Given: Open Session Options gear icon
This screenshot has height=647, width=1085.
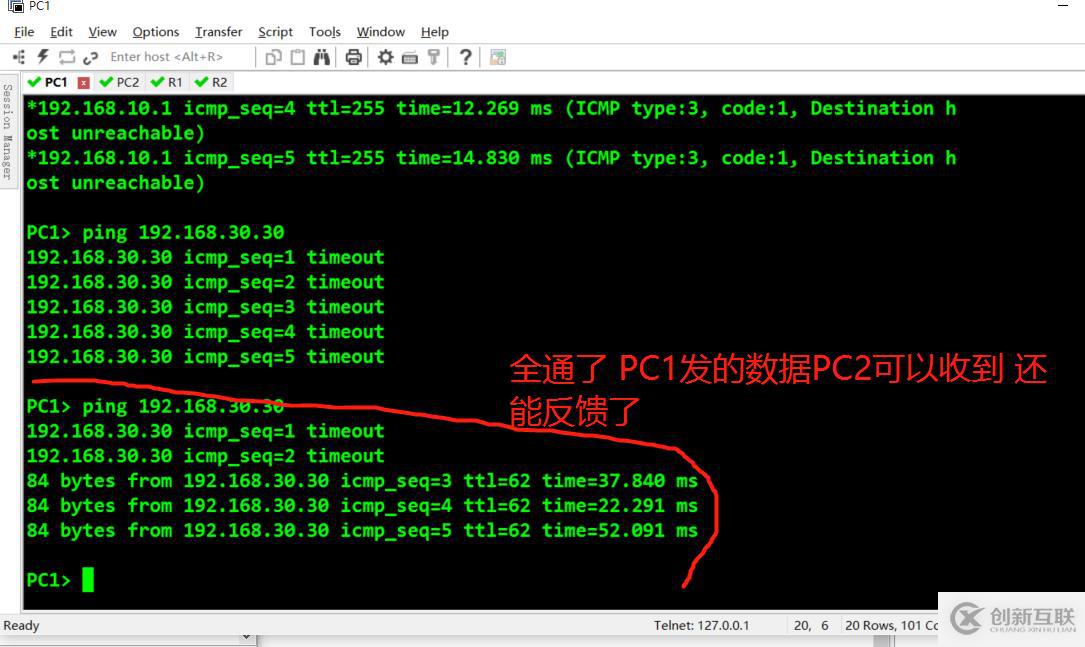Looking at the screenshot, I should pyautogui.click(x=385, y=57).
